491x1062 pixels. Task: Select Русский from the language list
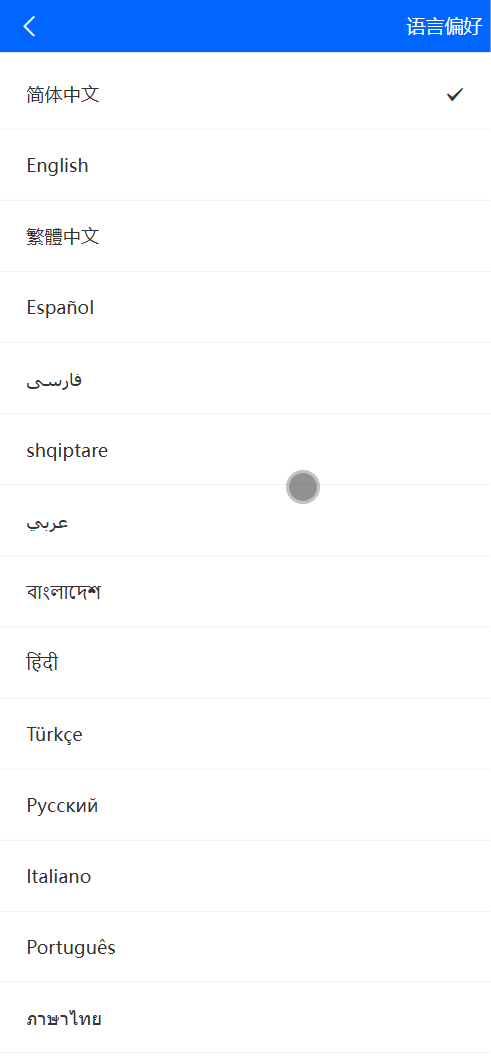click(x=245, y=805)
